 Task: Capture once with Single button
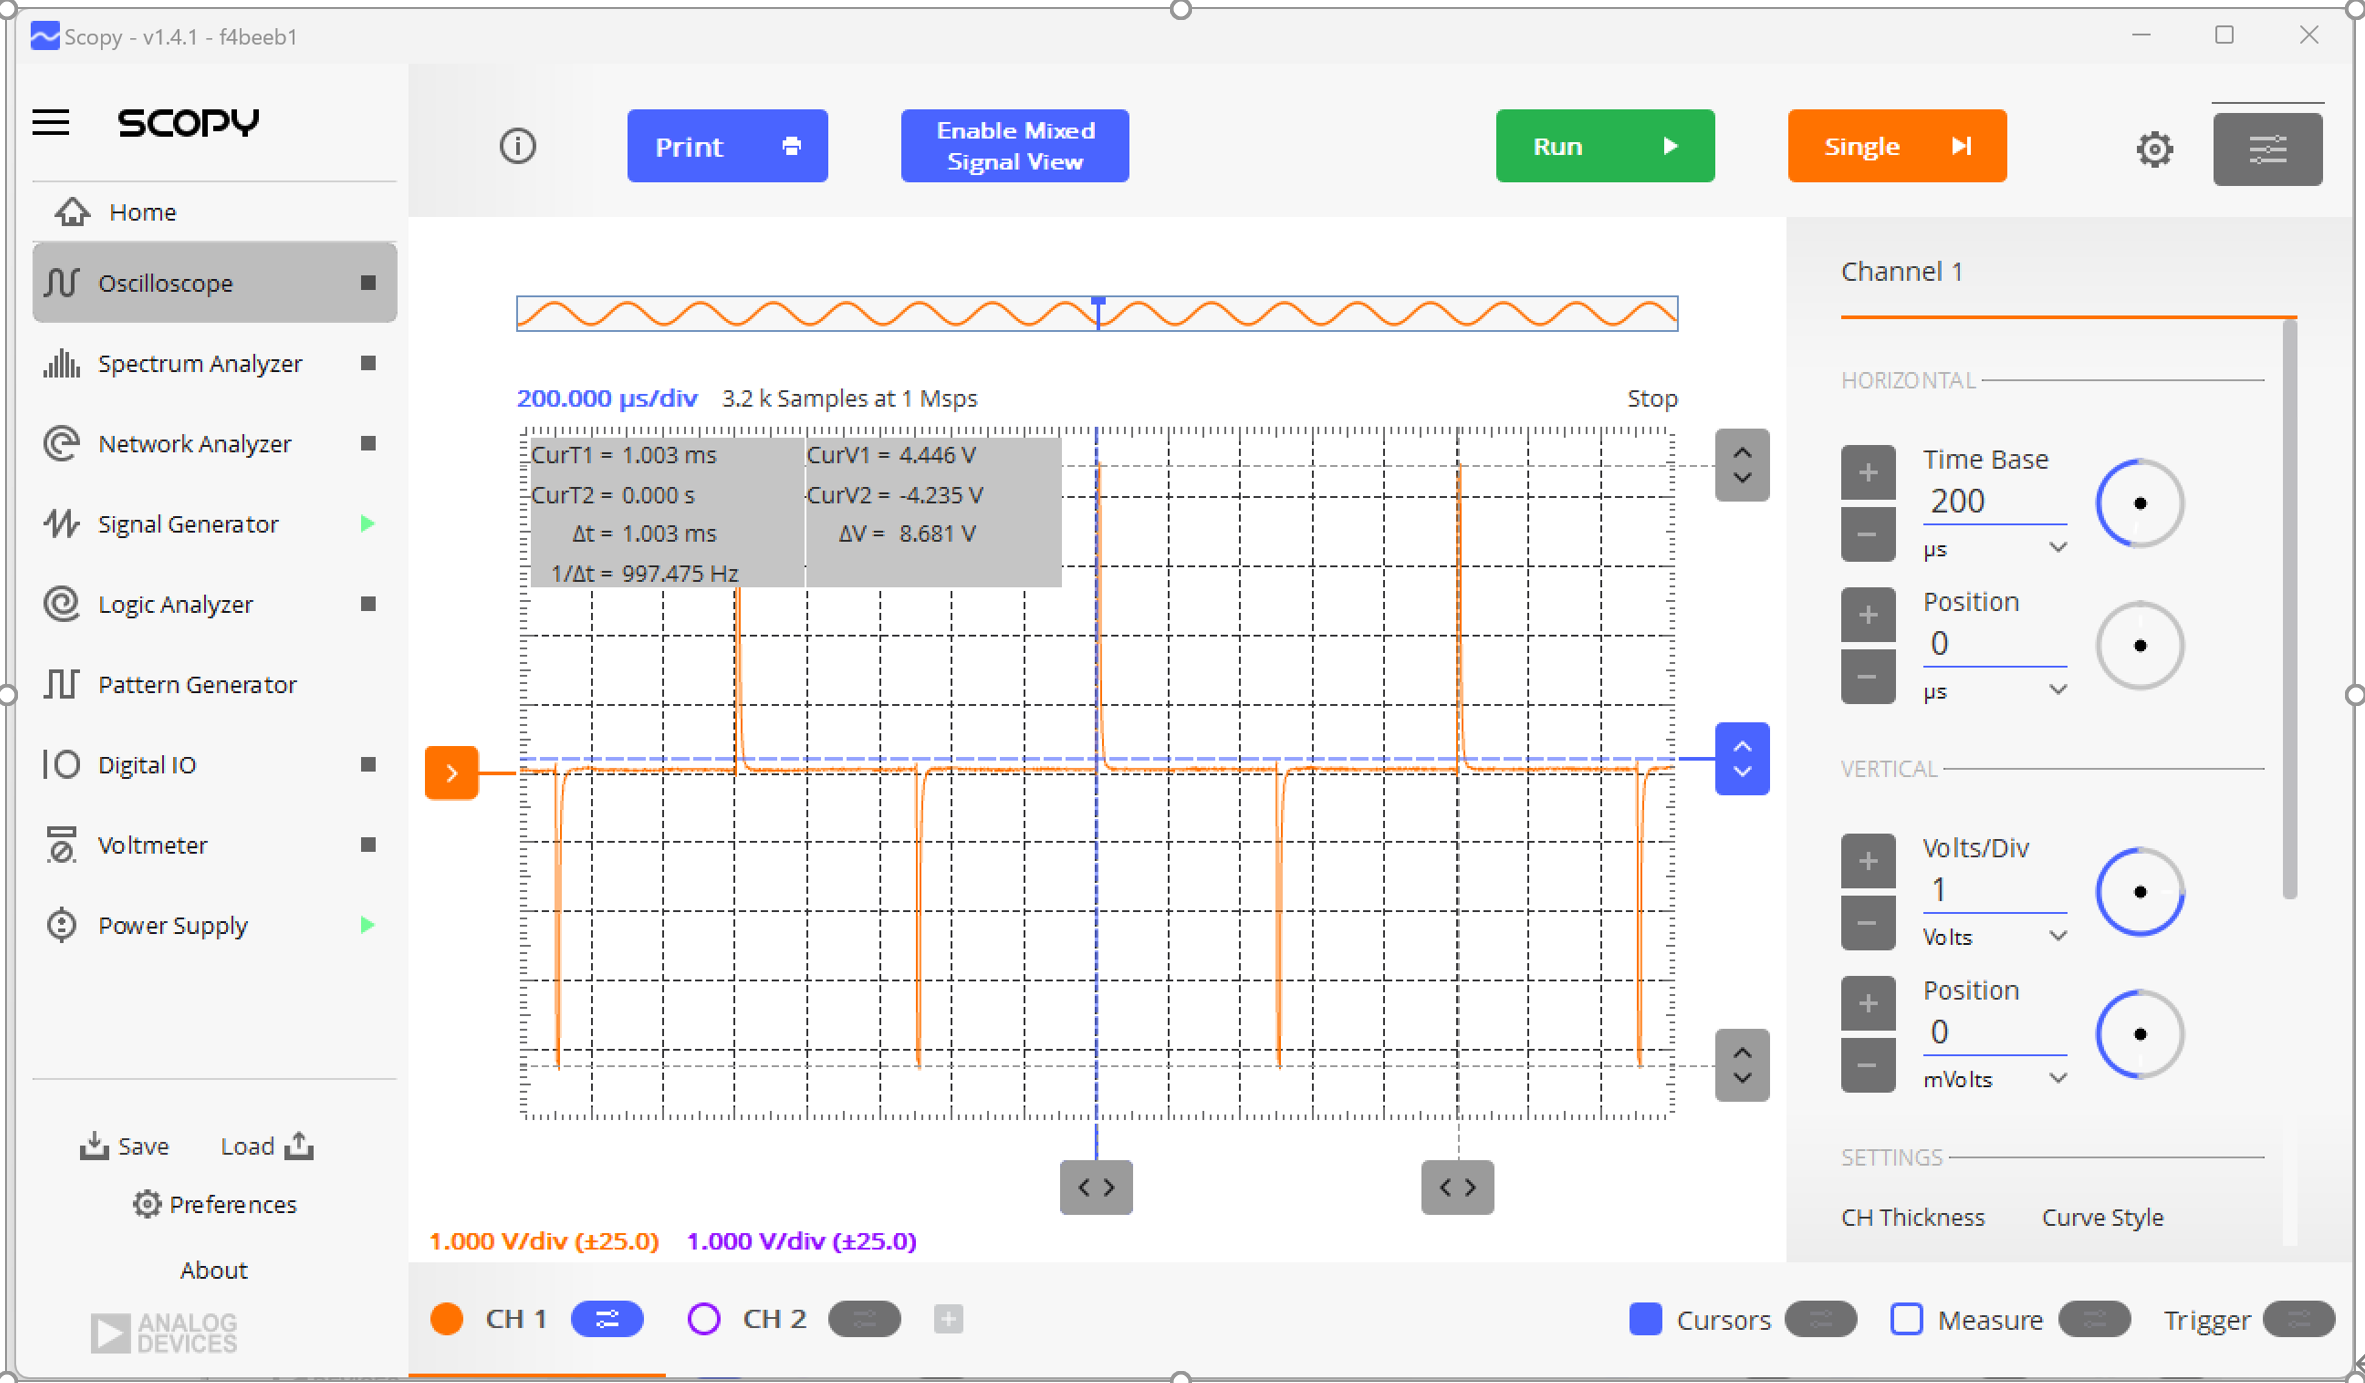(1896, 146)
